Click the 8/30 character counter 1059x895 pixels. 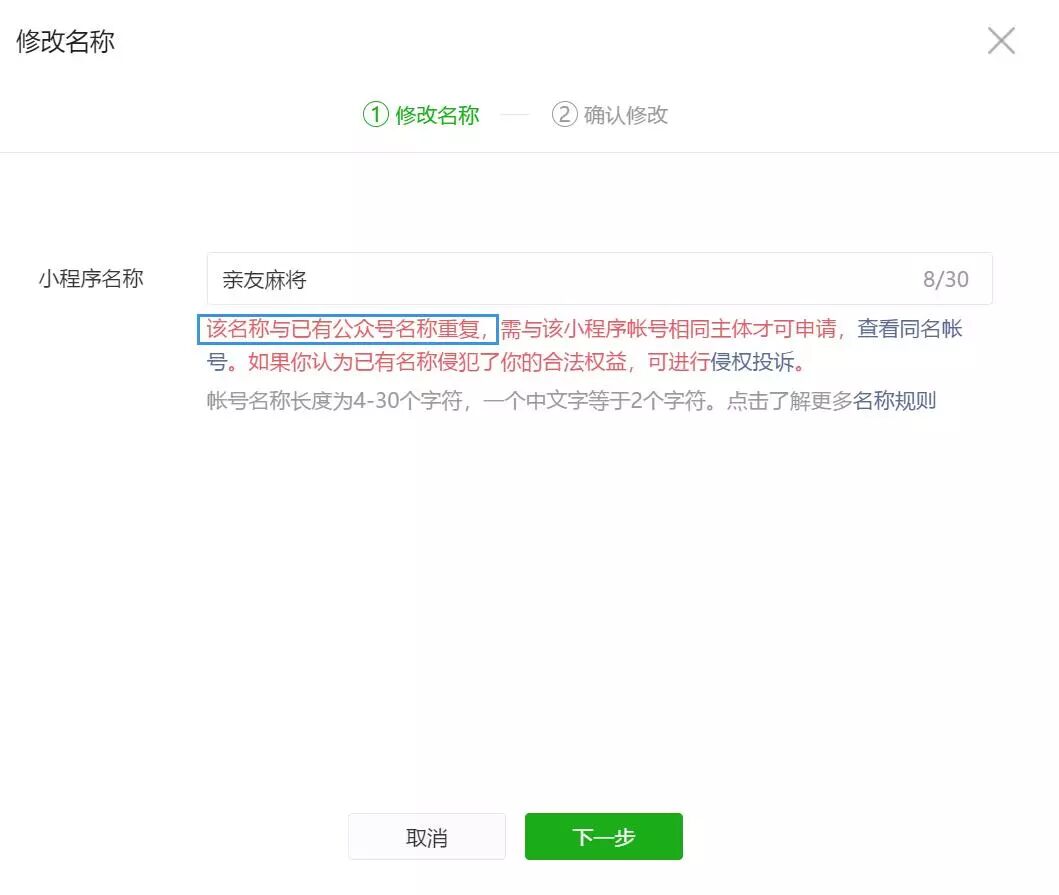[946, 279]
